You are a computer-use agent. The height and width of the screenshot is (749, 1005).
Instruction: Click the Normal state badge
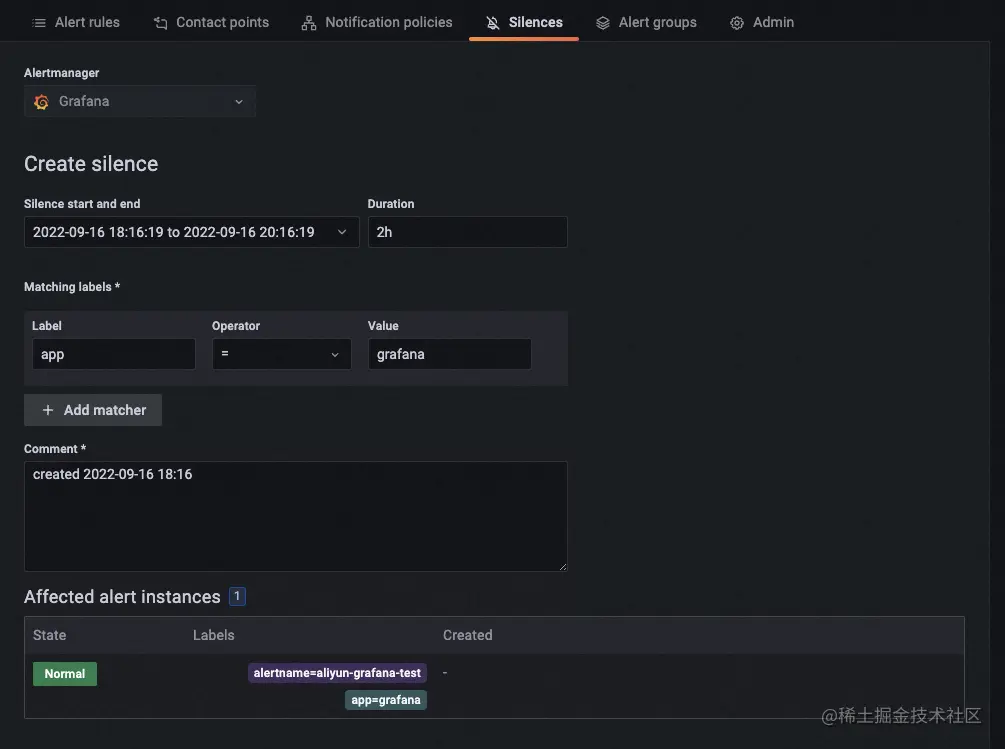tap(65, 674)
